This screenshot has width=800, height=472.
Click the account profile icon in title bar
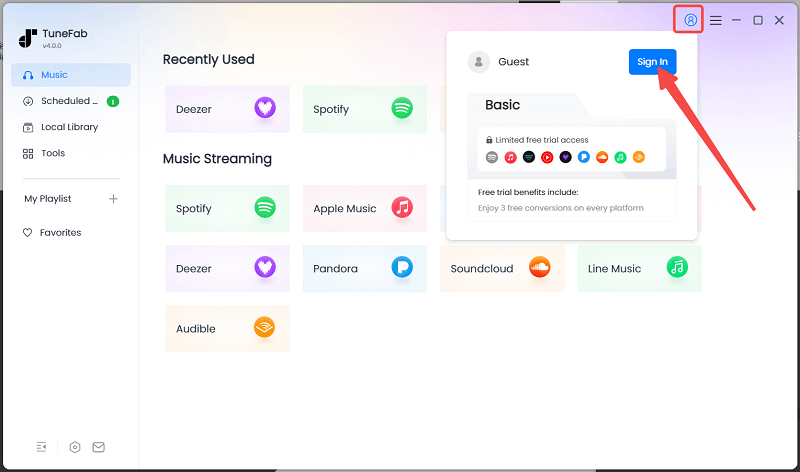coord(689,20)
